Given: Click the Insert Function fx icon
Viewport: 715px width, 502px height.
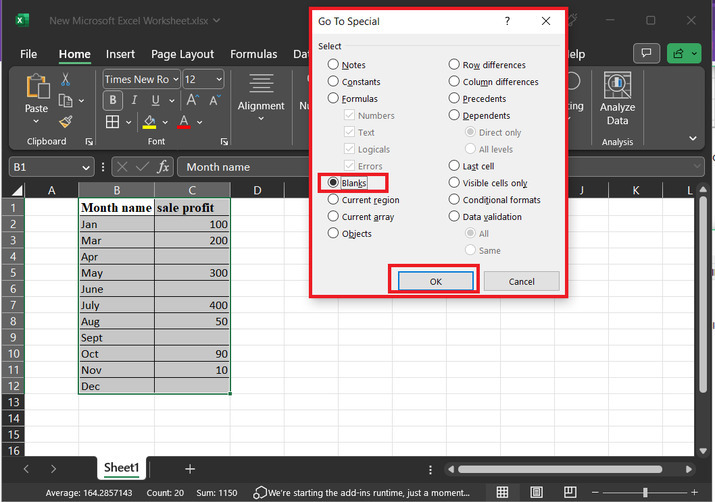Looking at the screenshot, I should pos(163,167).
